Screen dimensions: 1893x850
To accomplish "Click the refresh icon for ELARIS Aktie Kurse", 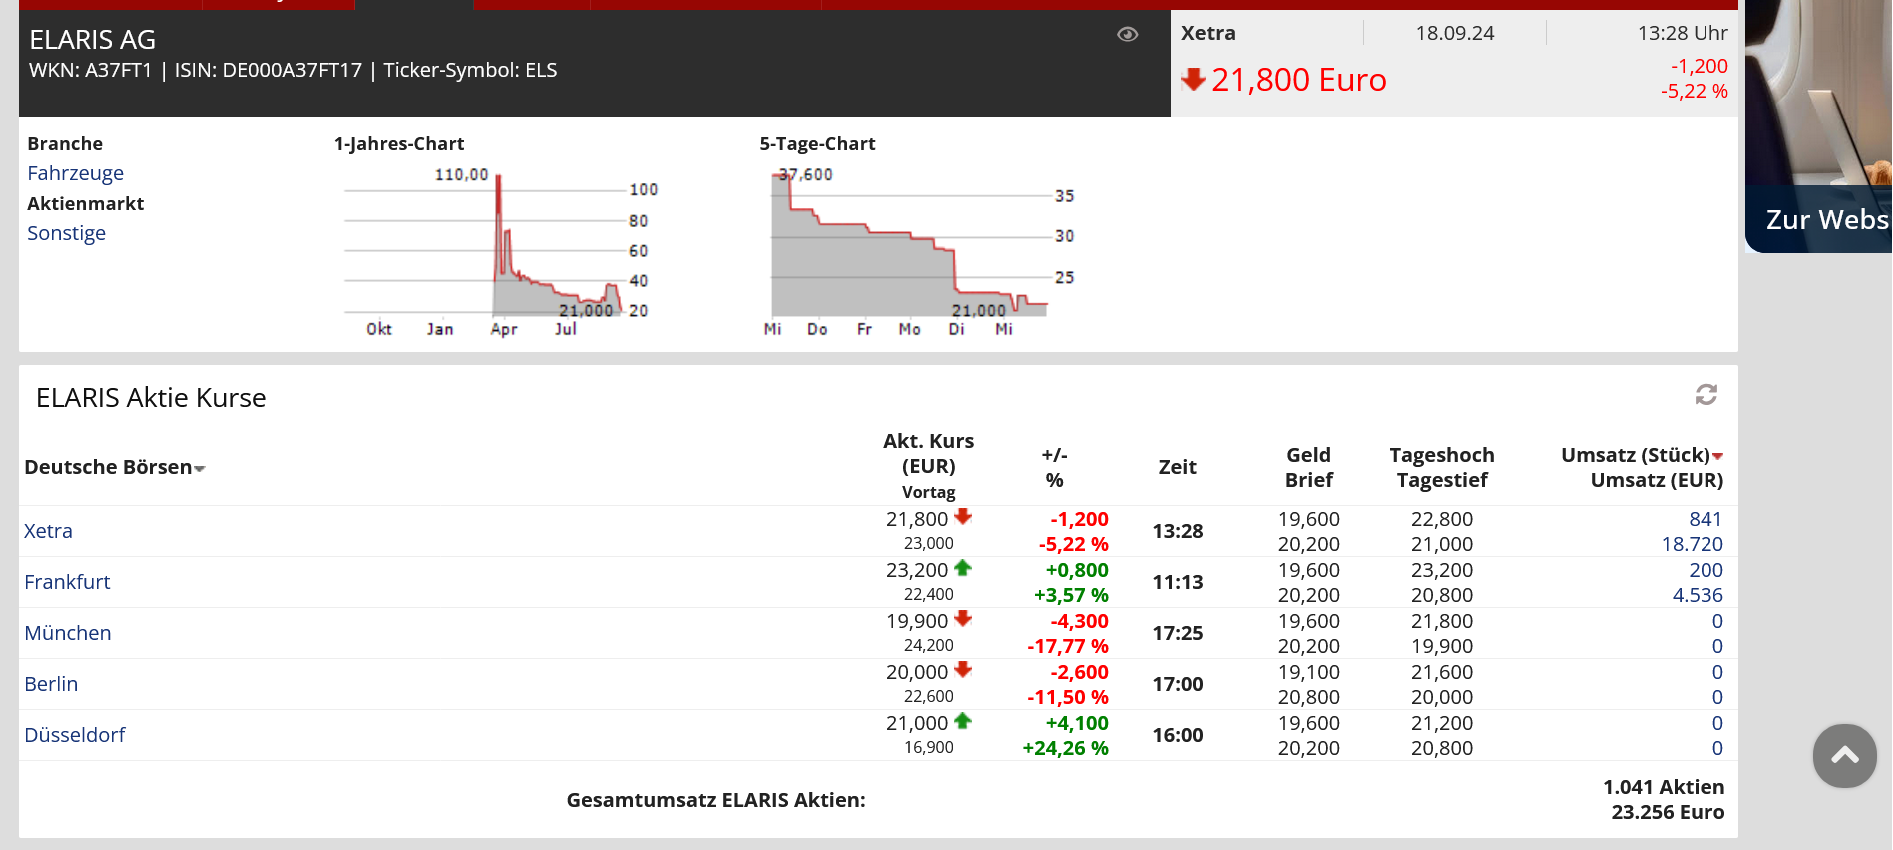I will click(x=1705, y=395).
